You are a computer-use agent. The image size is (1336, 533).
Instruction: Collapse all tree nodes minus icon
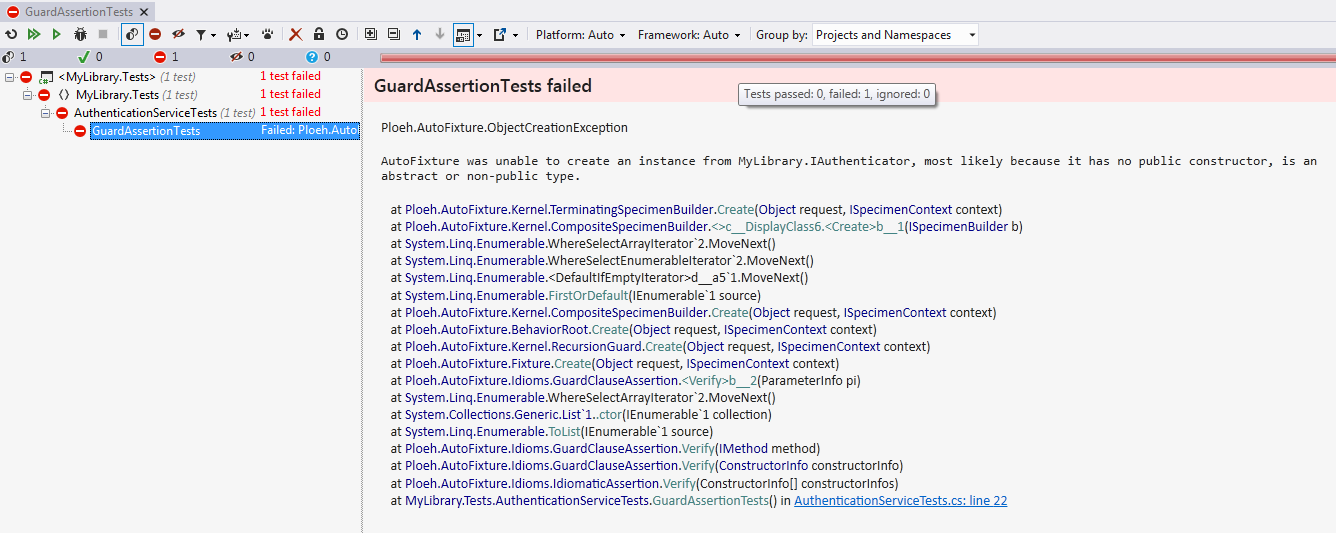(394, 34)
